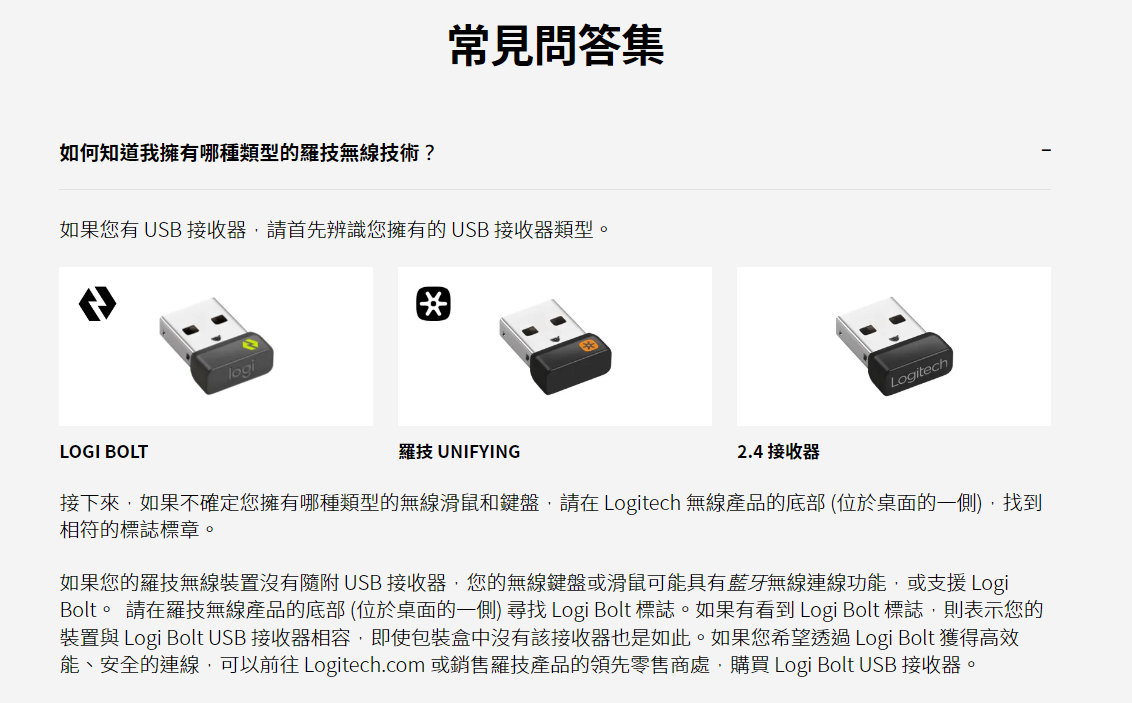Click the Logitech.com text in the paragraph
The width and height of the screenshot is (1132, 703).
(365, 665)
